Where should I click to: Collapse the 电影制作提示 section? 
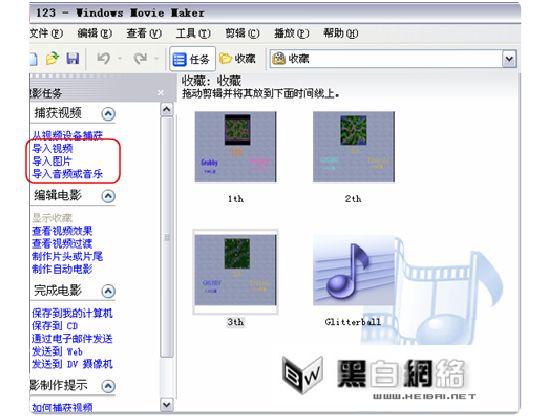coord(108,386)
